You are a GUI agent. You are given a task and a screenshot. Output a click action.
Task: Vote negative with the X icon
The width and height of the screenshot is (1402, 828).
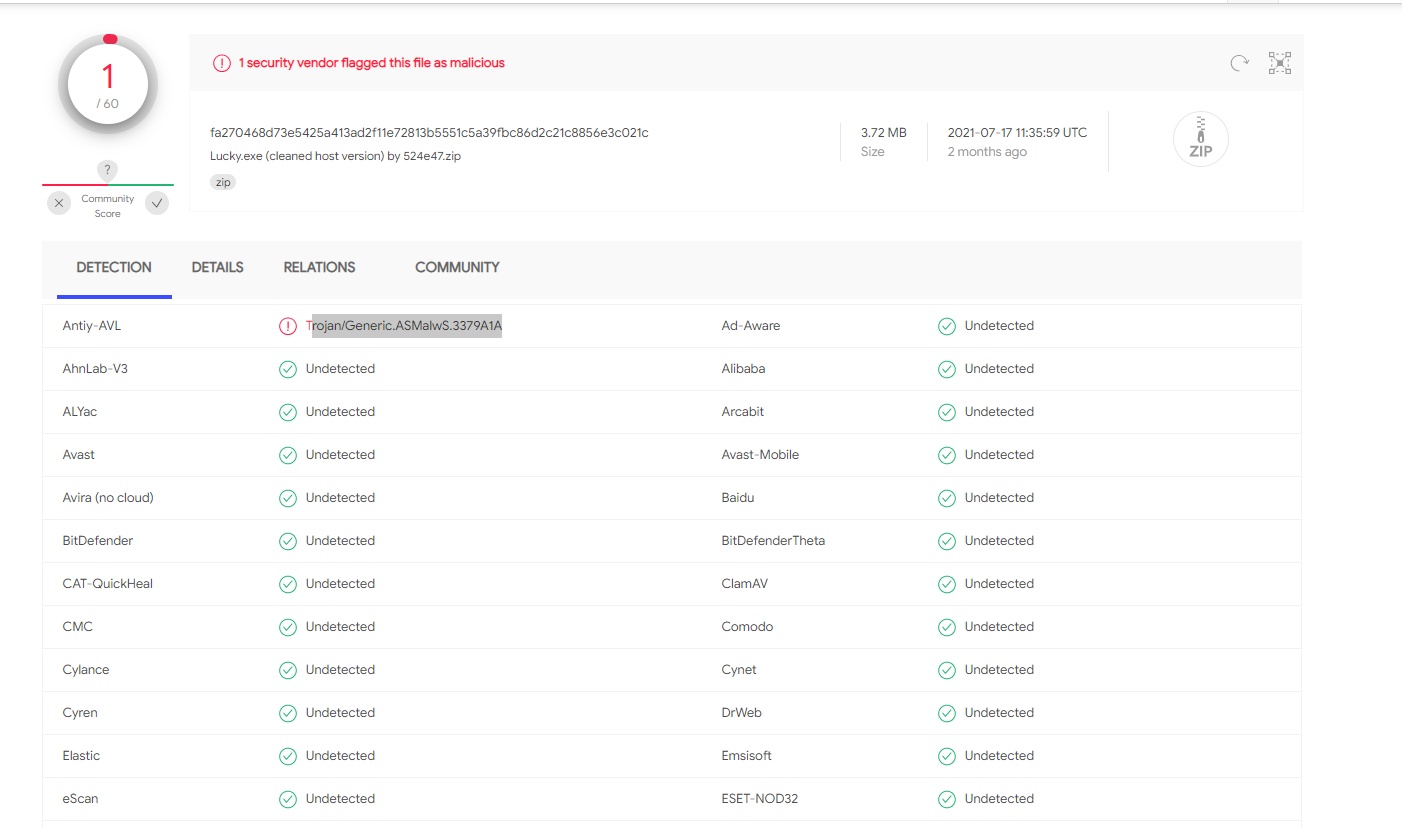pos(59,203)
